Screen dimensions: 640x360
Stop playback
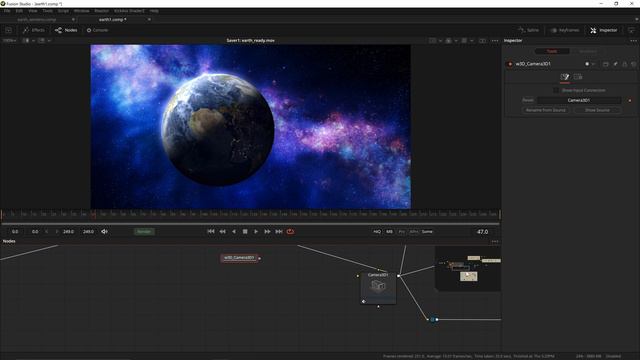click(245, 231)
